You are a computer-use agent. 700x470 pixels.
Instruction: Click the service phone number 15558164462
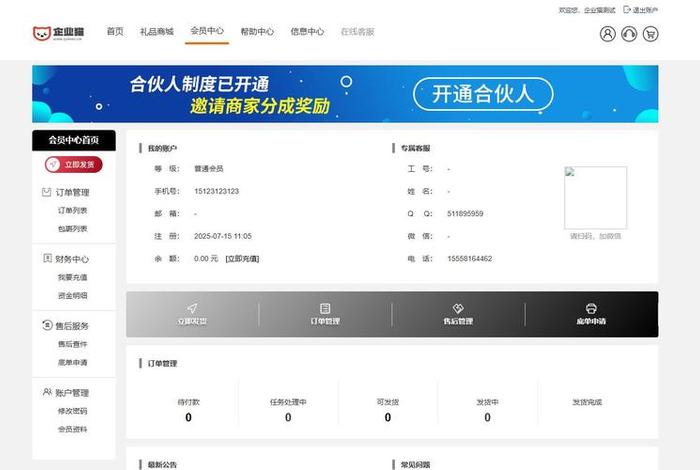[470, 259]
